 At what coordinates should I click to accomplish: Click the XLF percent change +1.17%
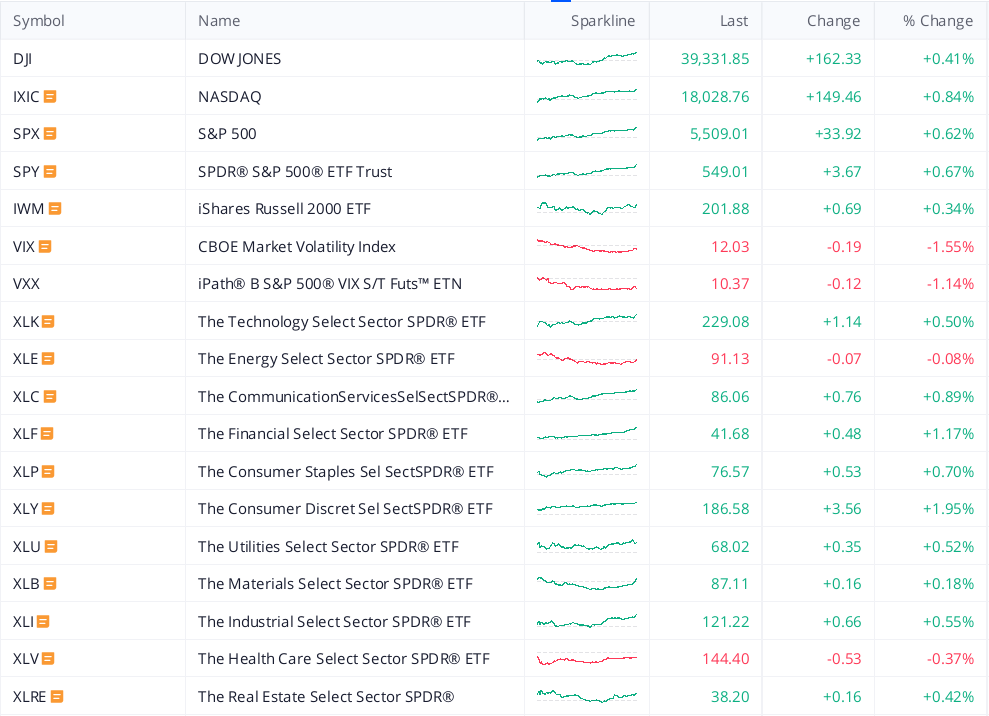tap(949, 434)
